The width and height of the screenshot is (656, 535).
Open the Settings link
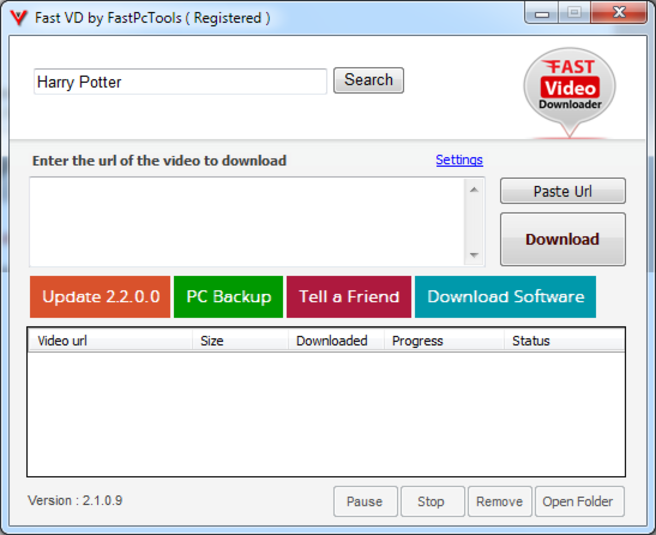459,160
